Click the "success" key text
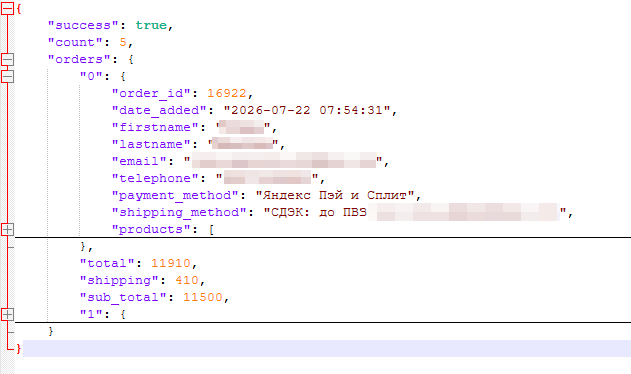This screenshot has width=631, height=374. (x=83, y=25)
